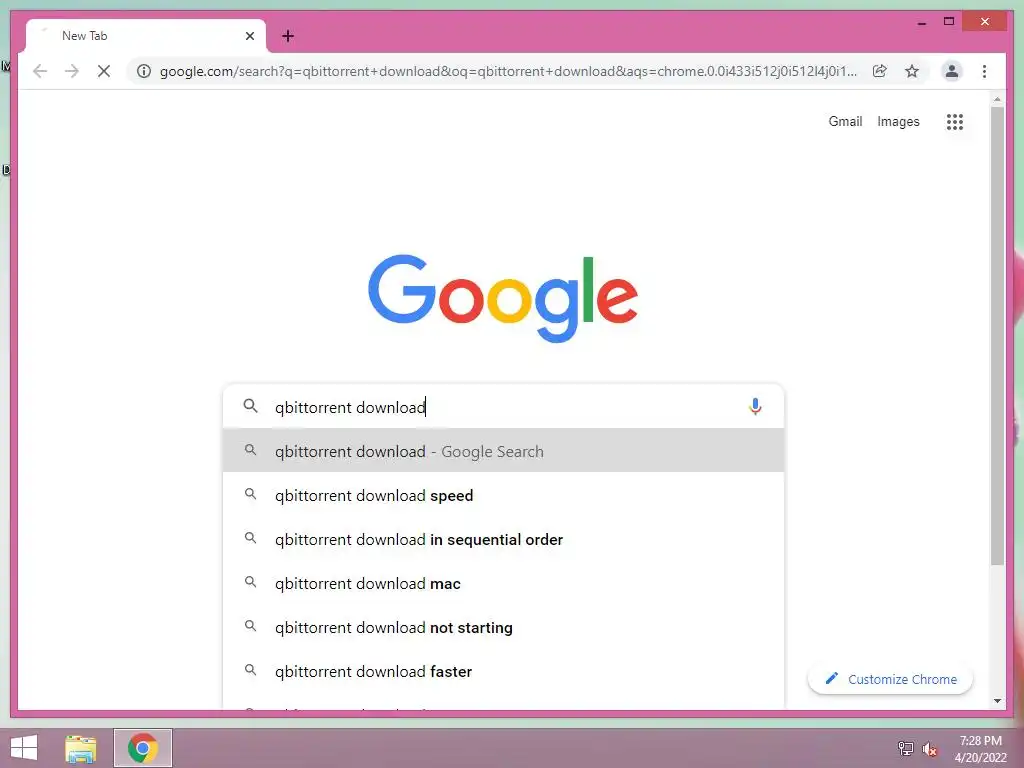Click the Chrome taskbar icon
This screenshot has width=1024, height=768.
[142, 748]
